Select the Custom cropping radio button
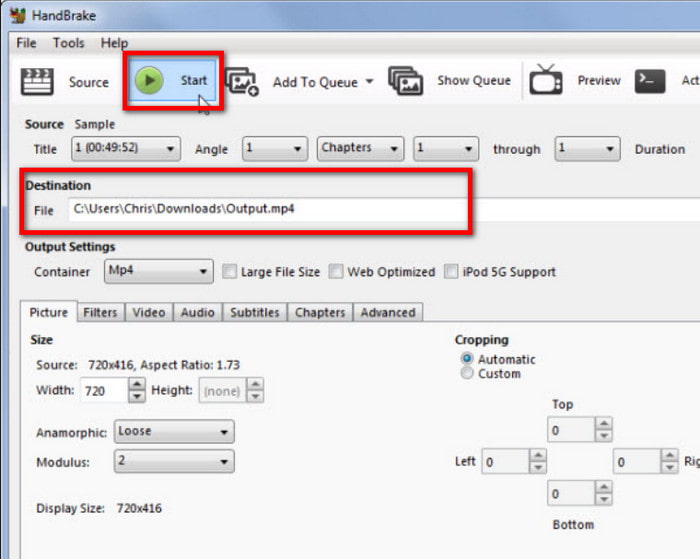 click(467, 373)
